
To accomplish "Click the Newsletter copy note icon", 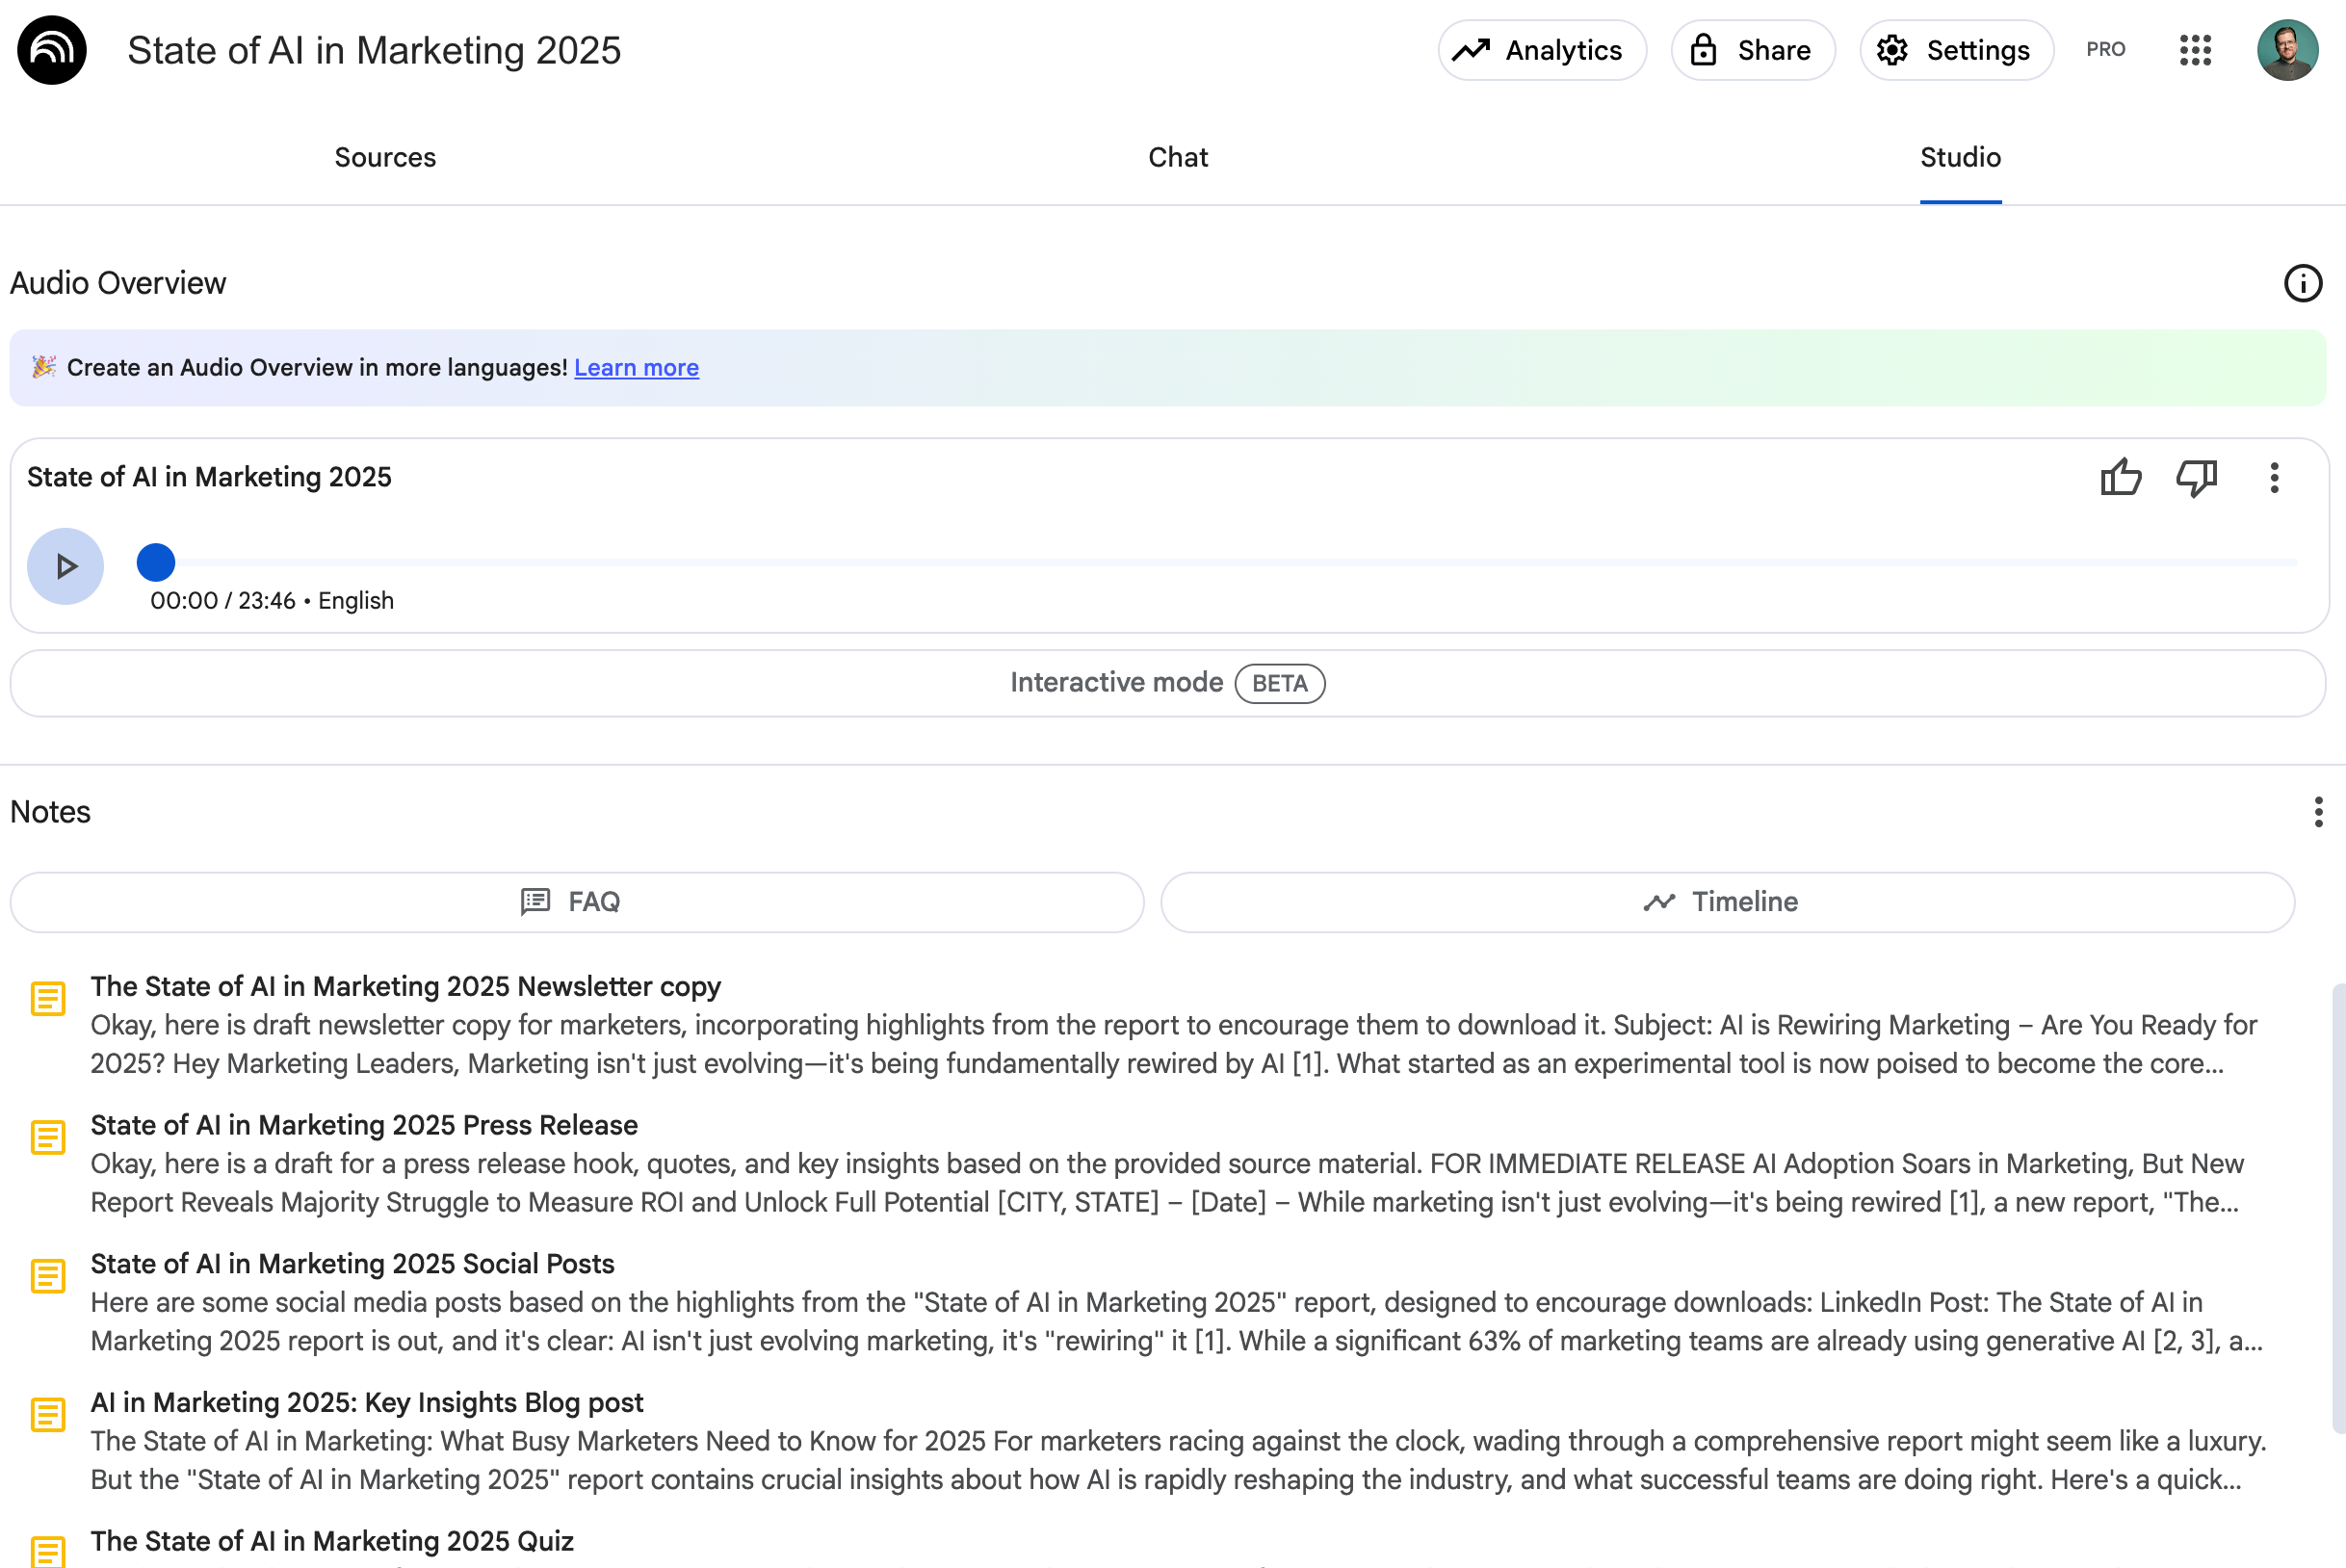I will (x=48, y=998).
